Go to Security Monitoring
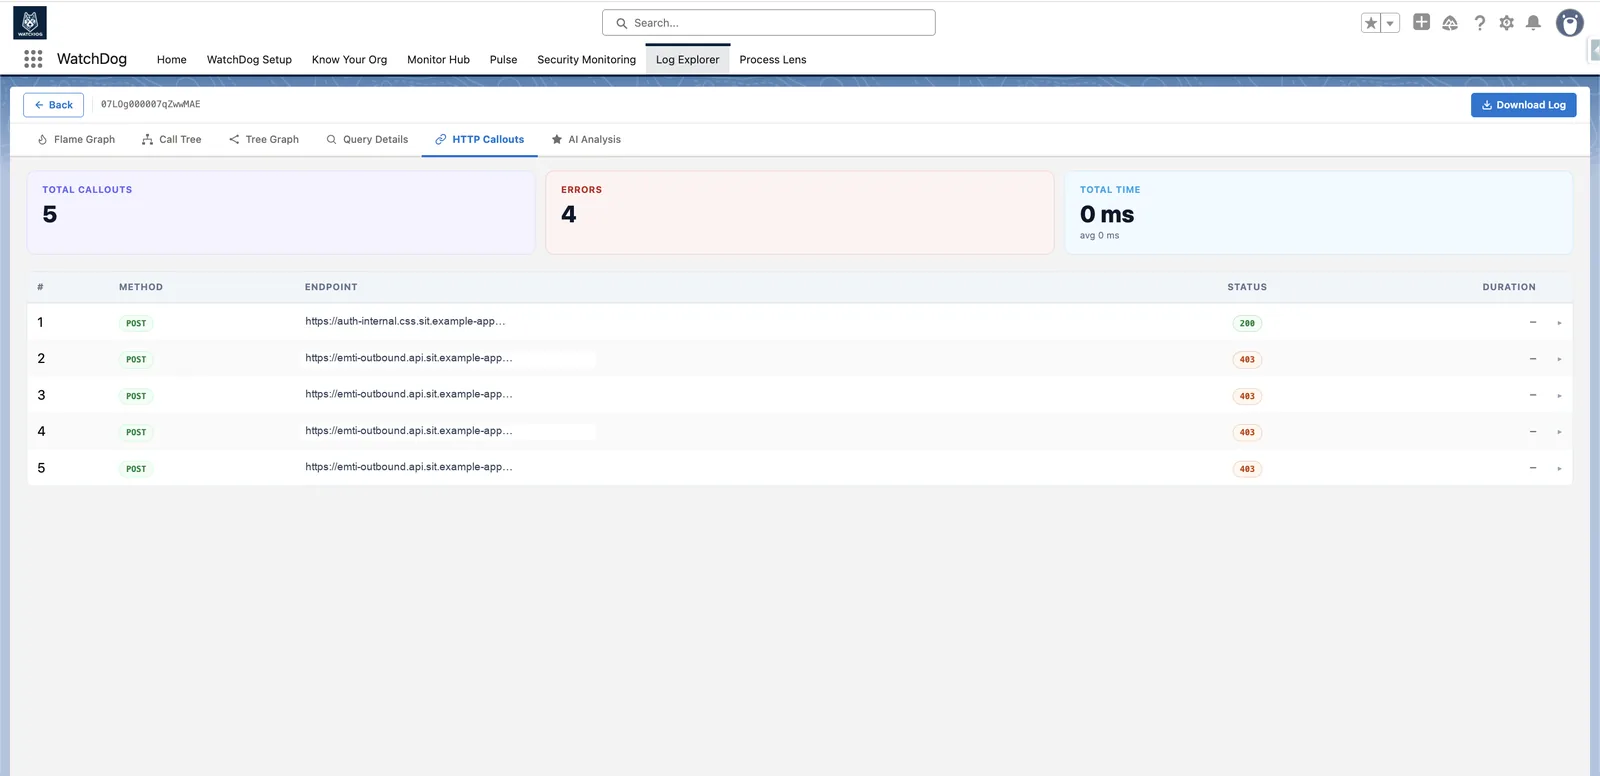 pyautogui.click(x=586, y=60)
